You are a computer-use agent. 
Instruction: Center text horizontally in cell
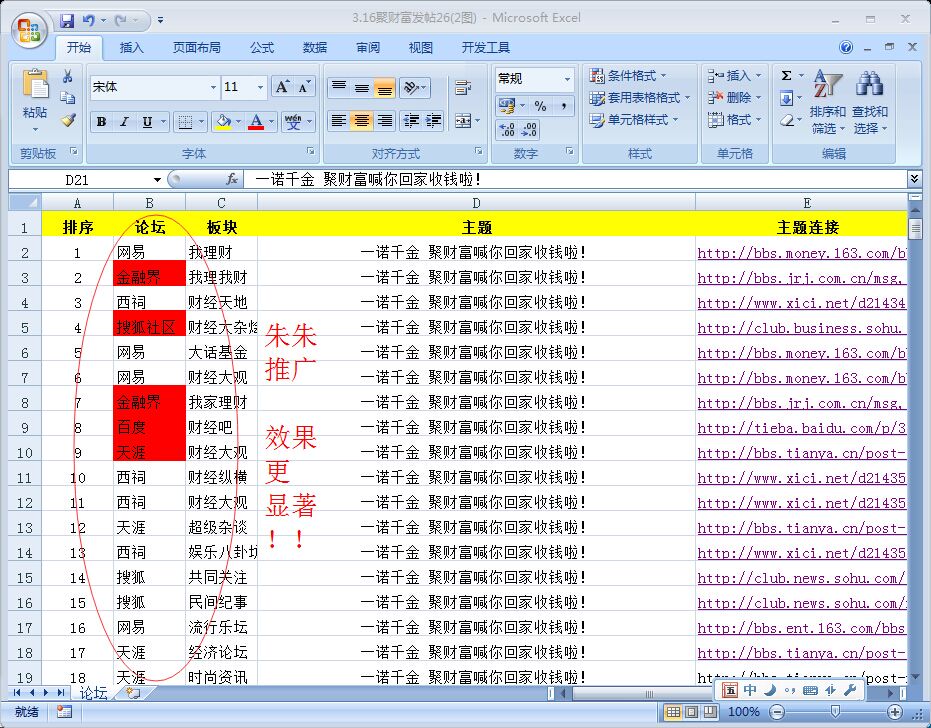tap(362, 121)
